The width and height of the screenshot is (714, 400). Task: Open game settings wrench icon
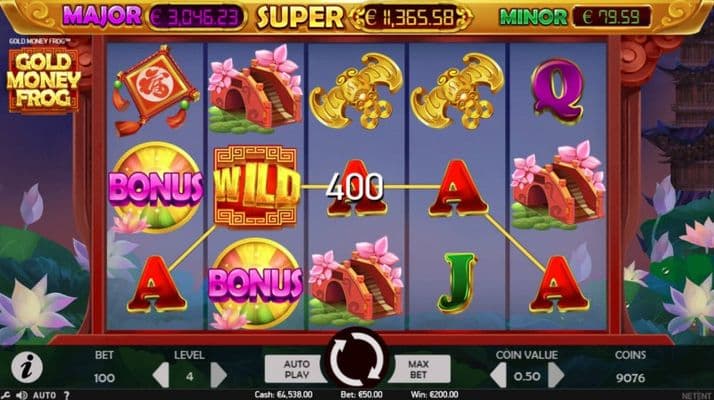pos(6,395)
